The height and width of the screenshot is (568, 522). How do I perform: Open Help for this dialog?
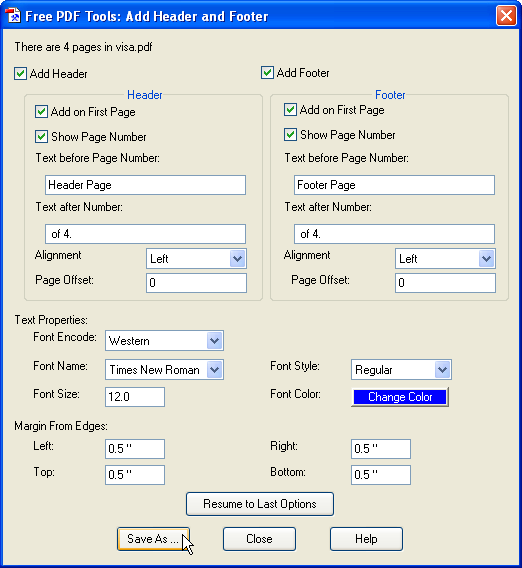pyautogui.click(x=366, y=539)
